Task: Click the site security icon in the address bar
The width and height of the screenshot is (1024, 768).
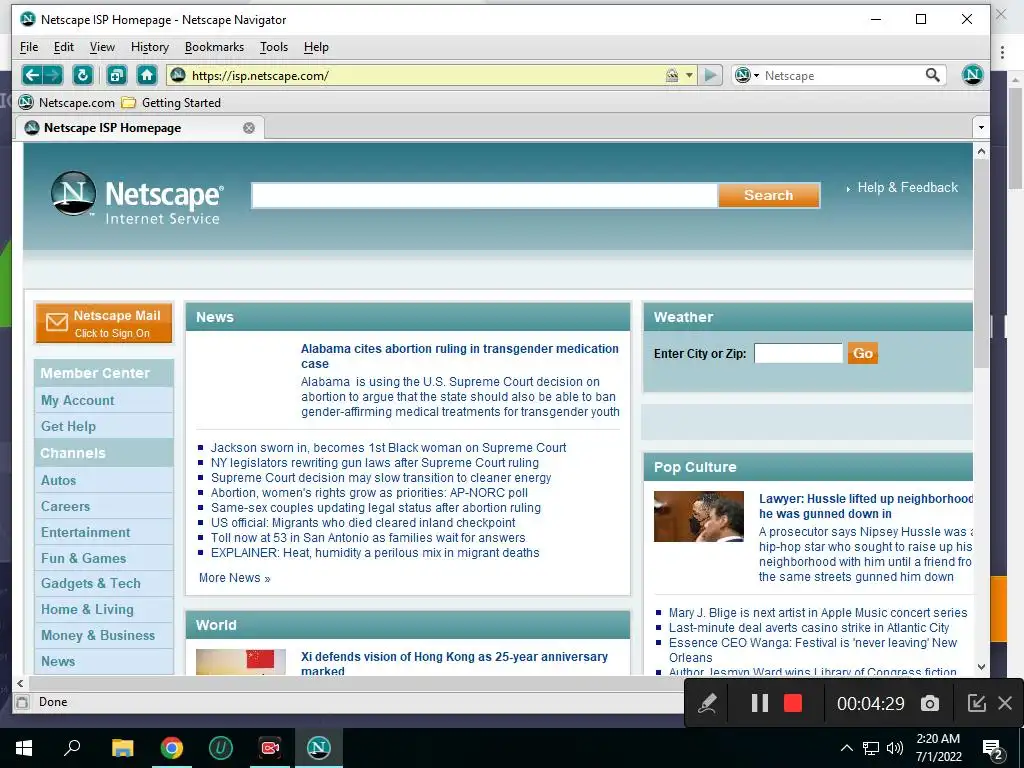Action: click(672, 76)
